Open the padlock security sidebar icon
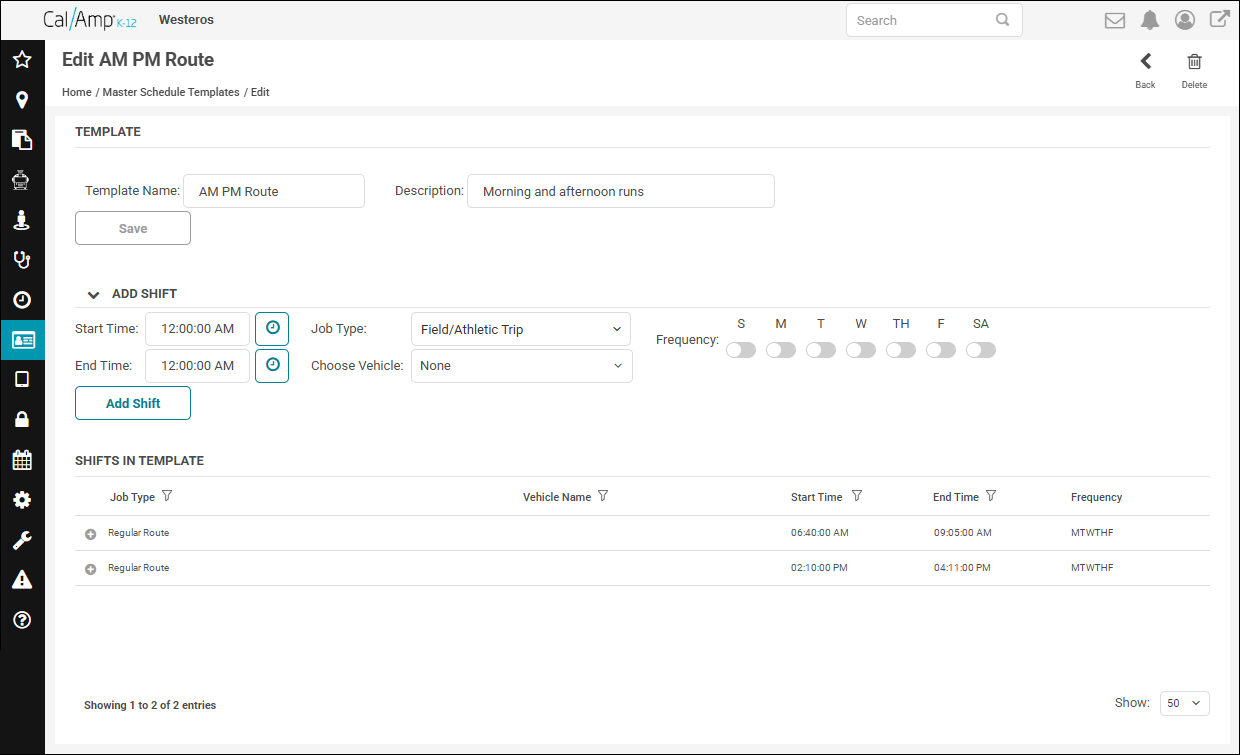1240x755 pixels. pyautogui.click(x=22, y=419)
